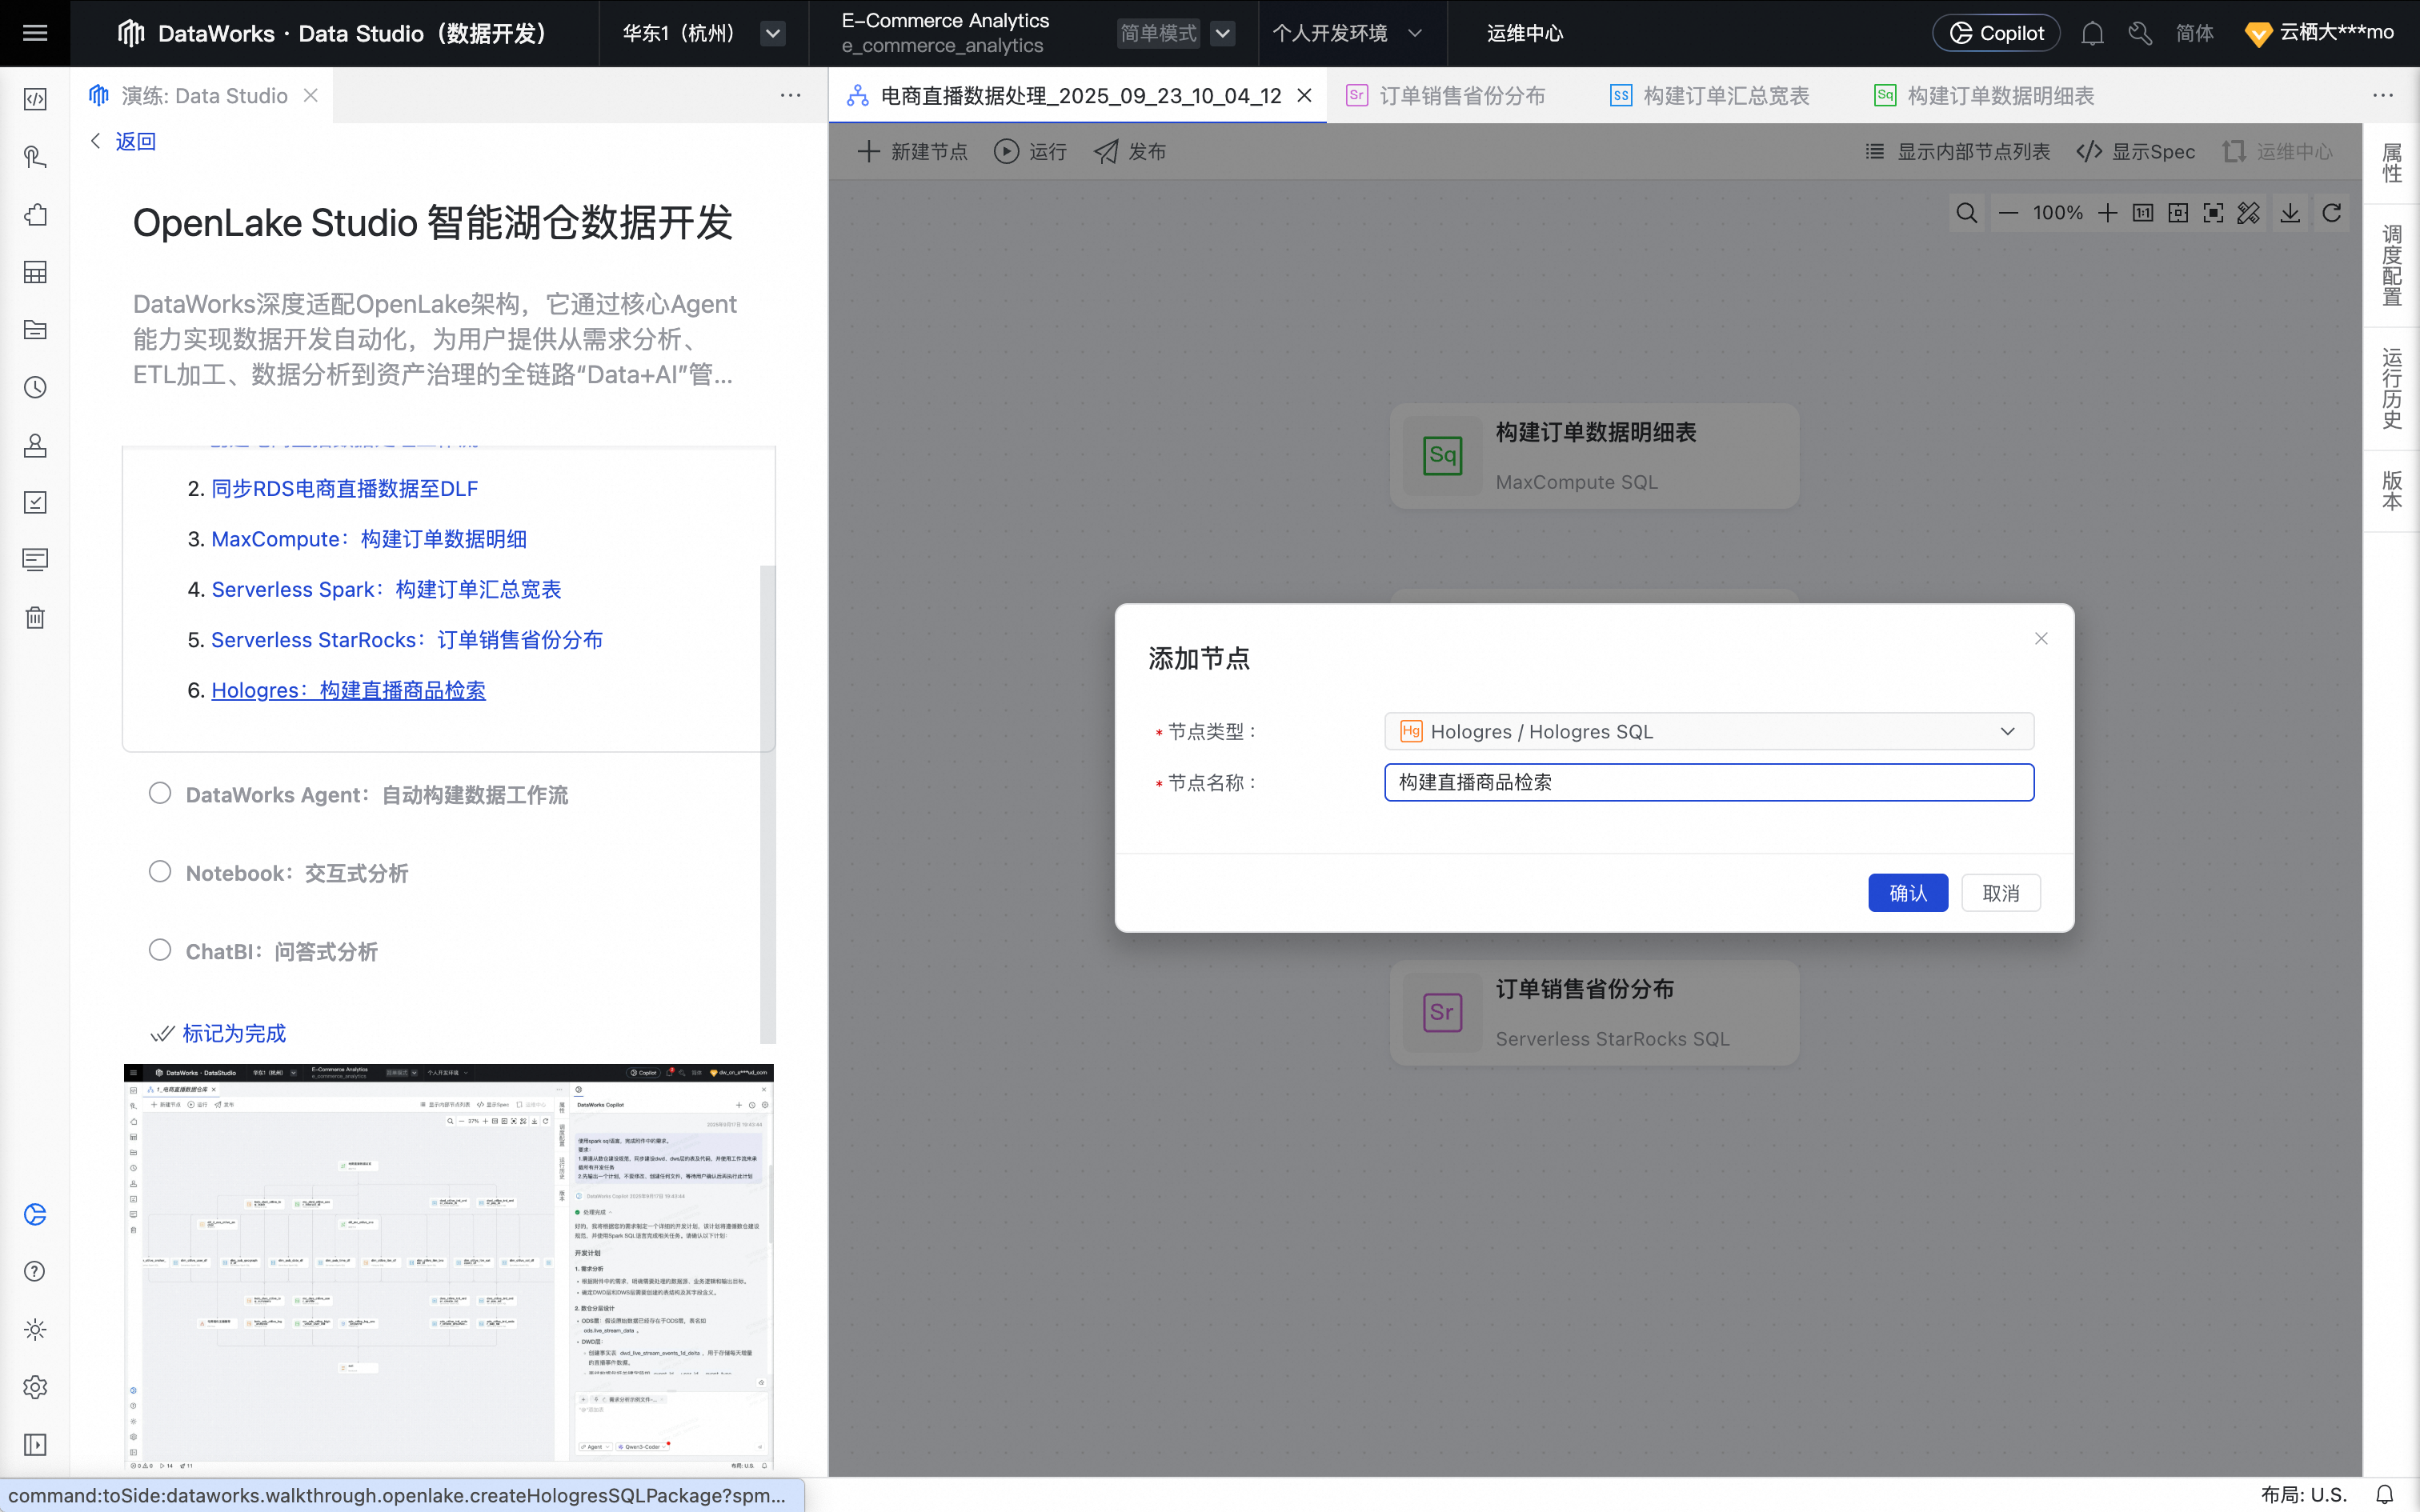Click the canvas refresh icon

coord(2331,213)
